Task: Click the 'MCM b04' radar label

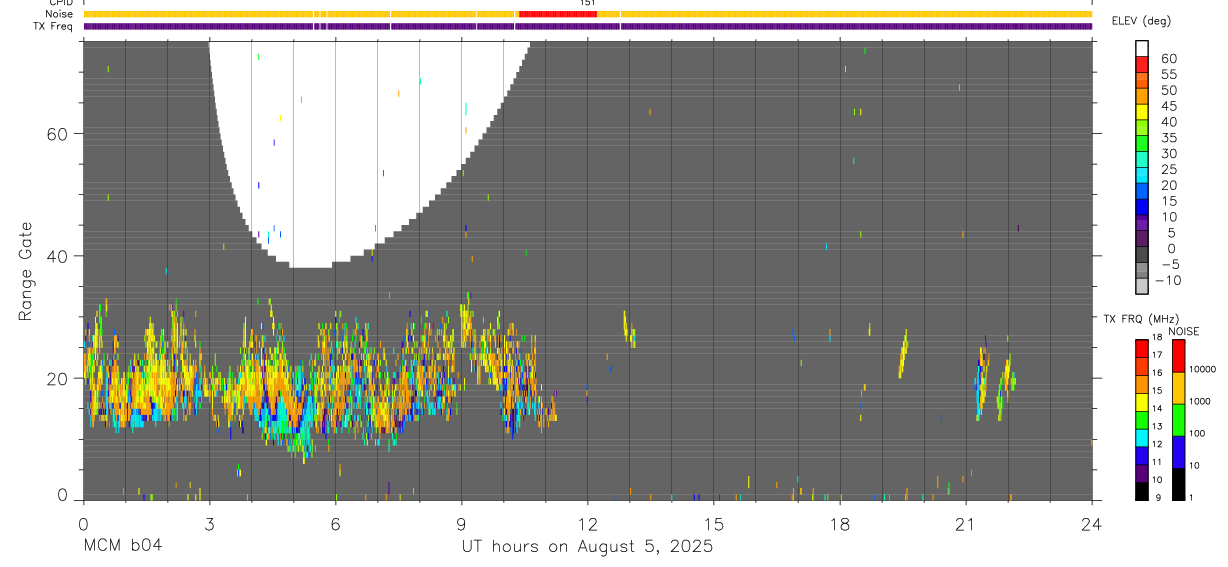Action: point(122,547)
